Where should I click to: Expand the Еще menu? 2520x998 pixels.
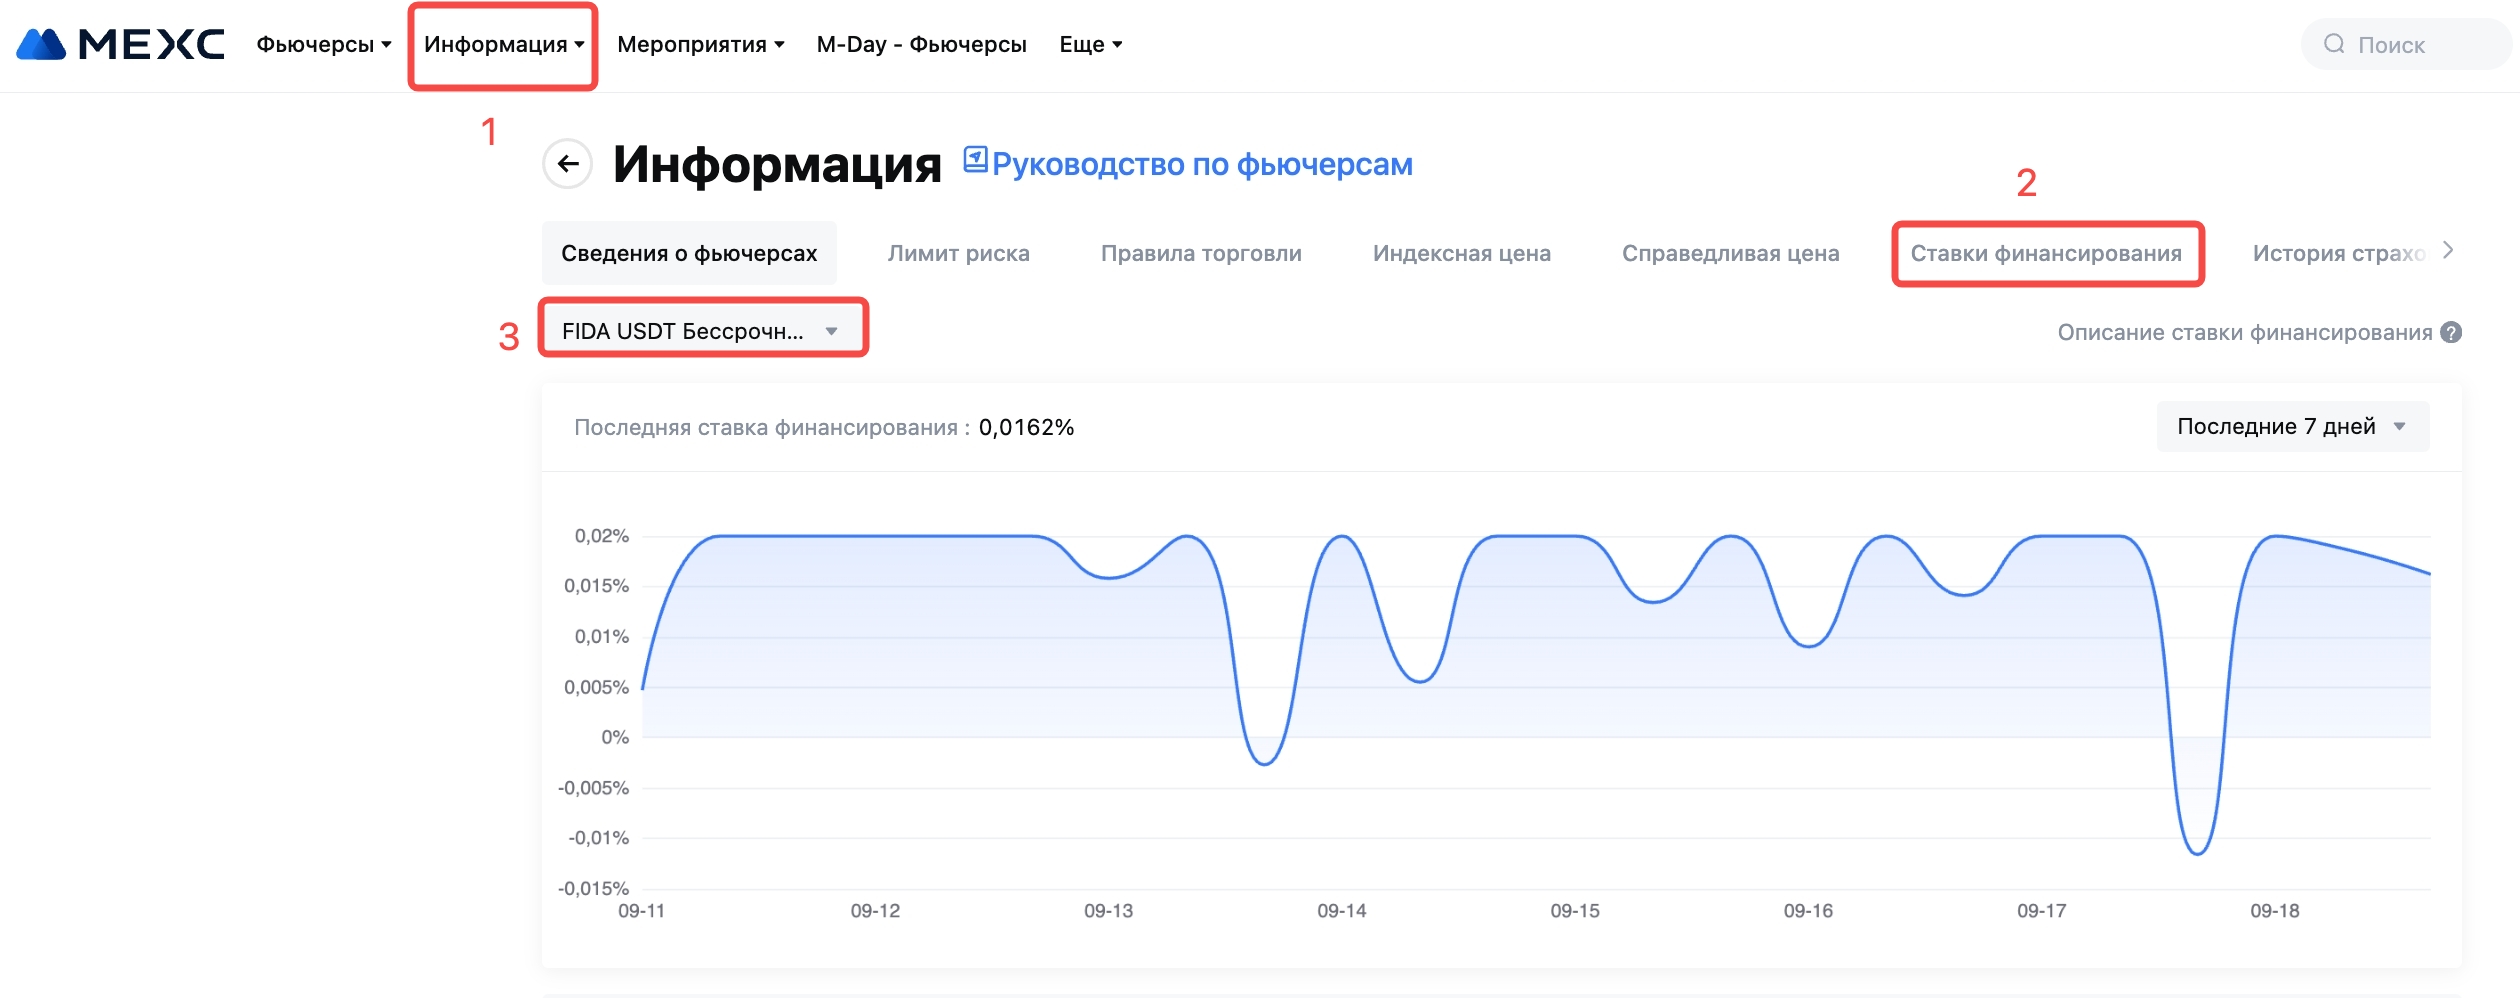1090,45
